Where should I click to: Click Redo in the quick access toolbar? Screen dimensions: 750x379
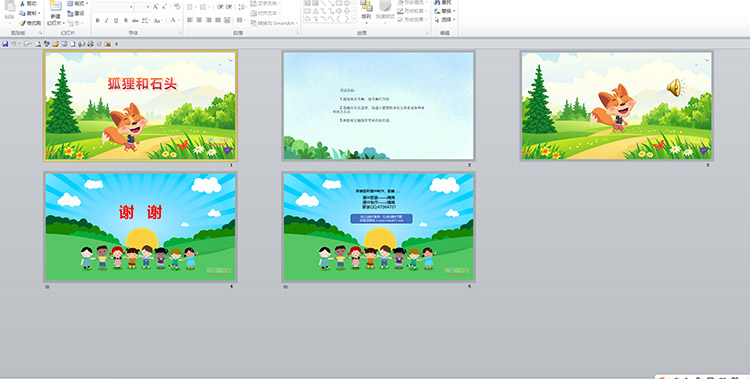pos(26,44)
